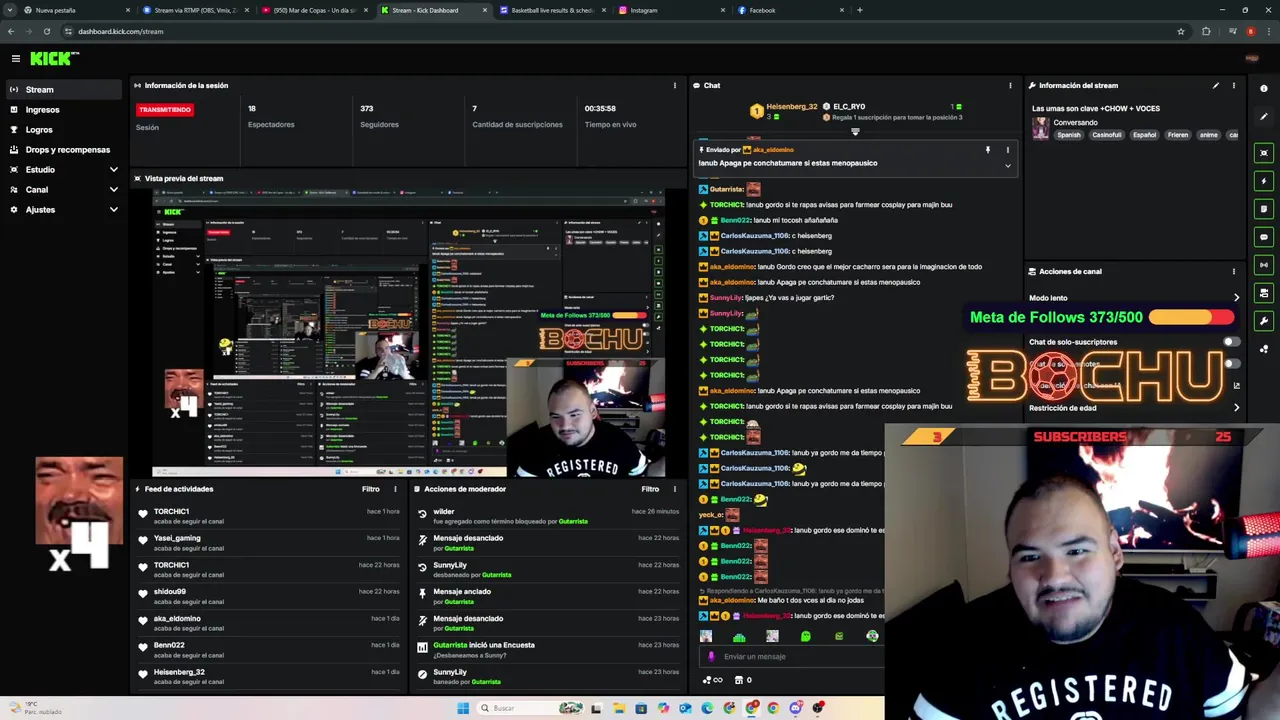Screen dimensions: 1280x720
Task: Open Restricción de edad settings arrow
Action: point(1236,408)
